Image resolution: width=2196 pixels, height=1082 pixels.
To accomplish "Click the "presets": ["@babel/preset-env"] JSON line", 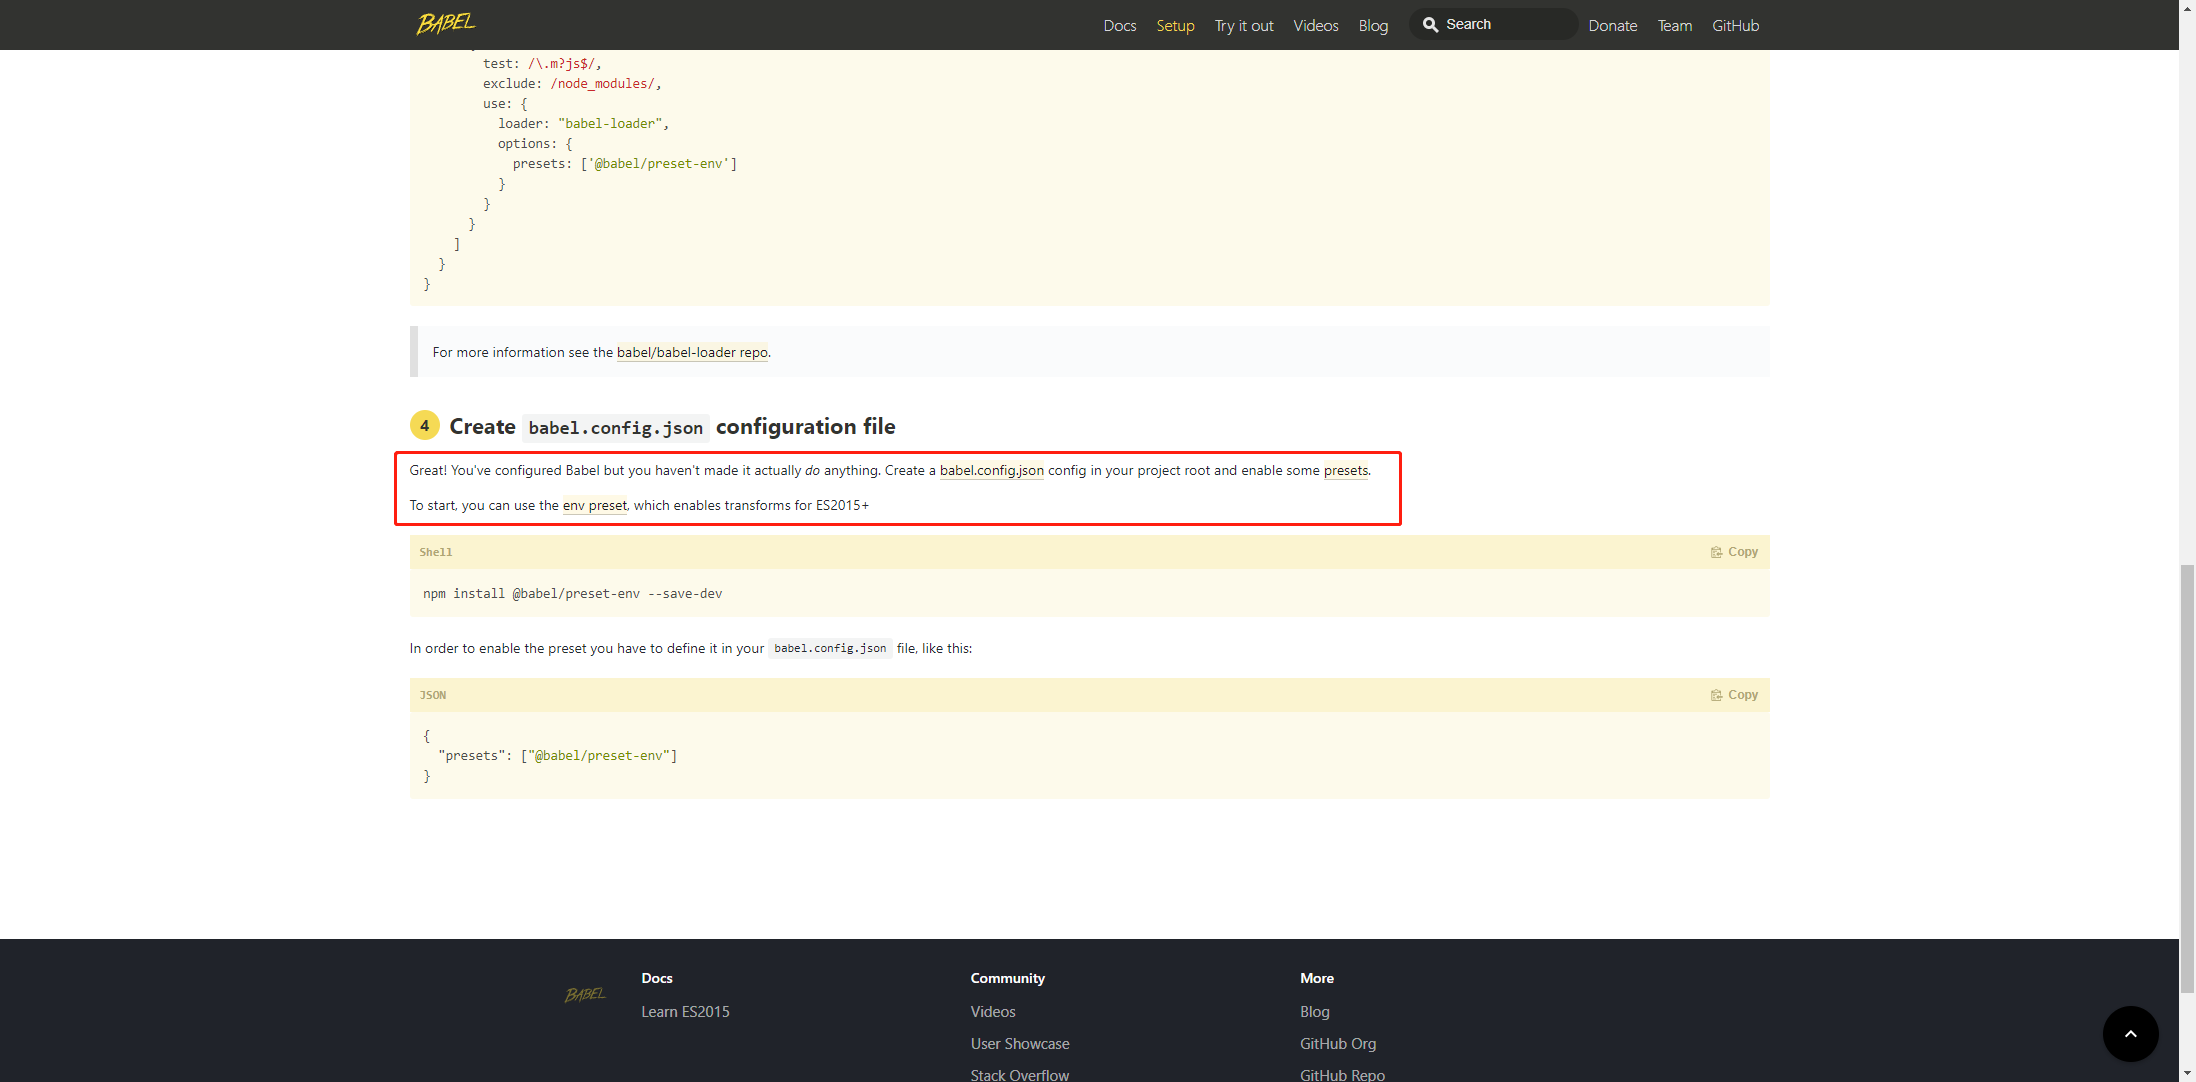I will point(557,755).
